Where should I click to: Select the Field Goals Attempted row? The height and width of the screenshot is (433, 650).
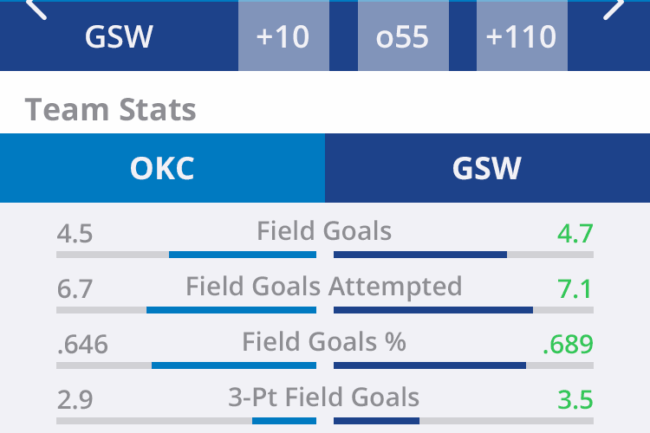click(x=324, y=288)
